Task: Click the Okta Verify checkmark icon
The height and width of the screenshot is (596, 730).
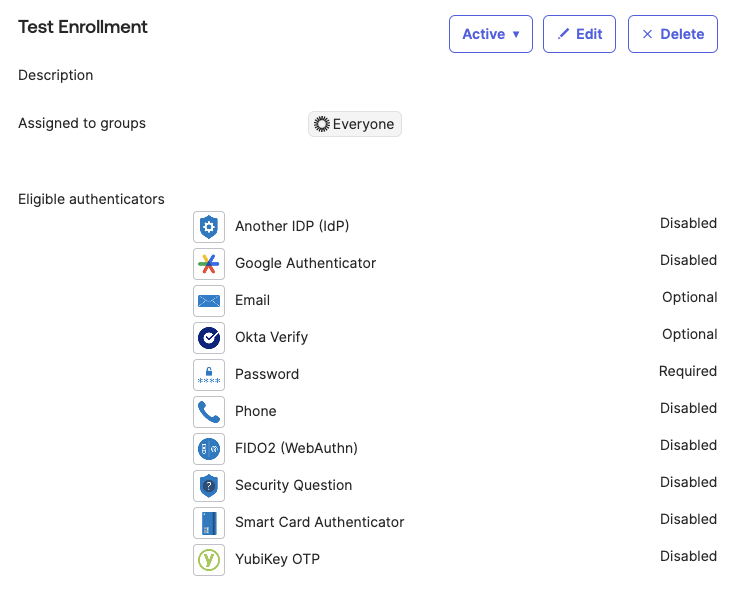Action: point(208,338)
